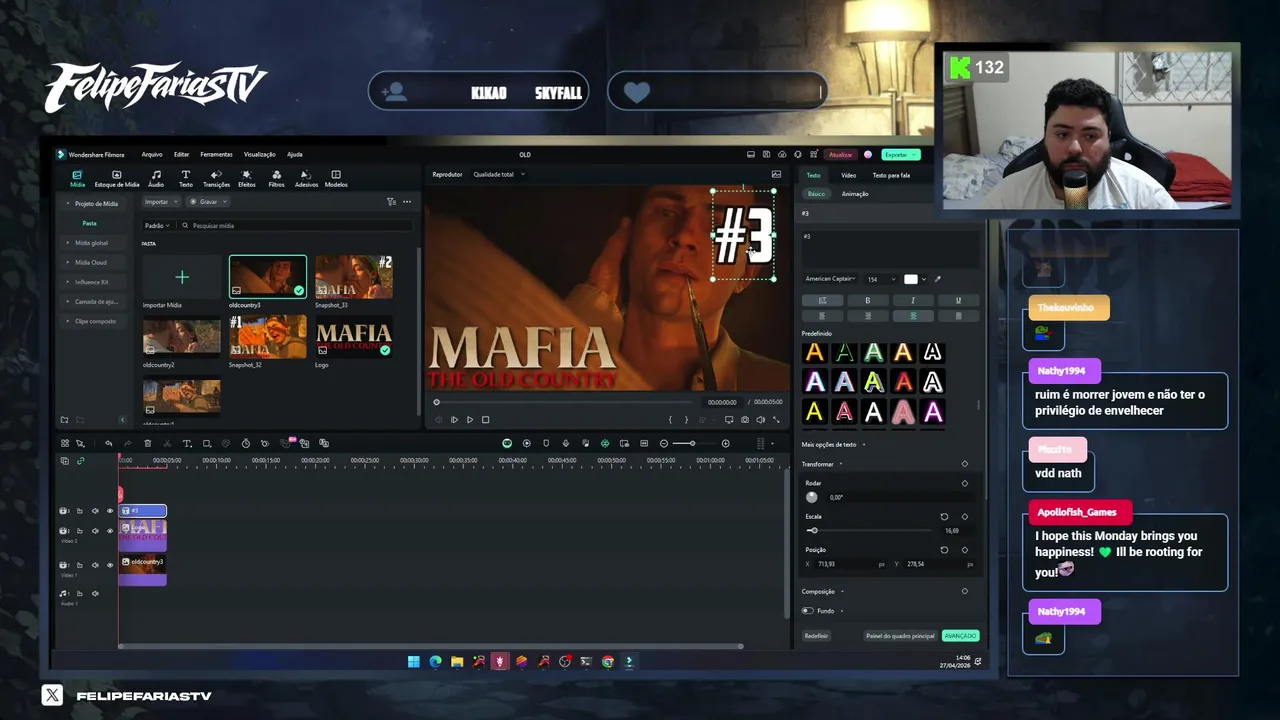The image size is (1280, 720).
Task: Click the delete trash icon in timeline toolbar
Action: [147, 443]
